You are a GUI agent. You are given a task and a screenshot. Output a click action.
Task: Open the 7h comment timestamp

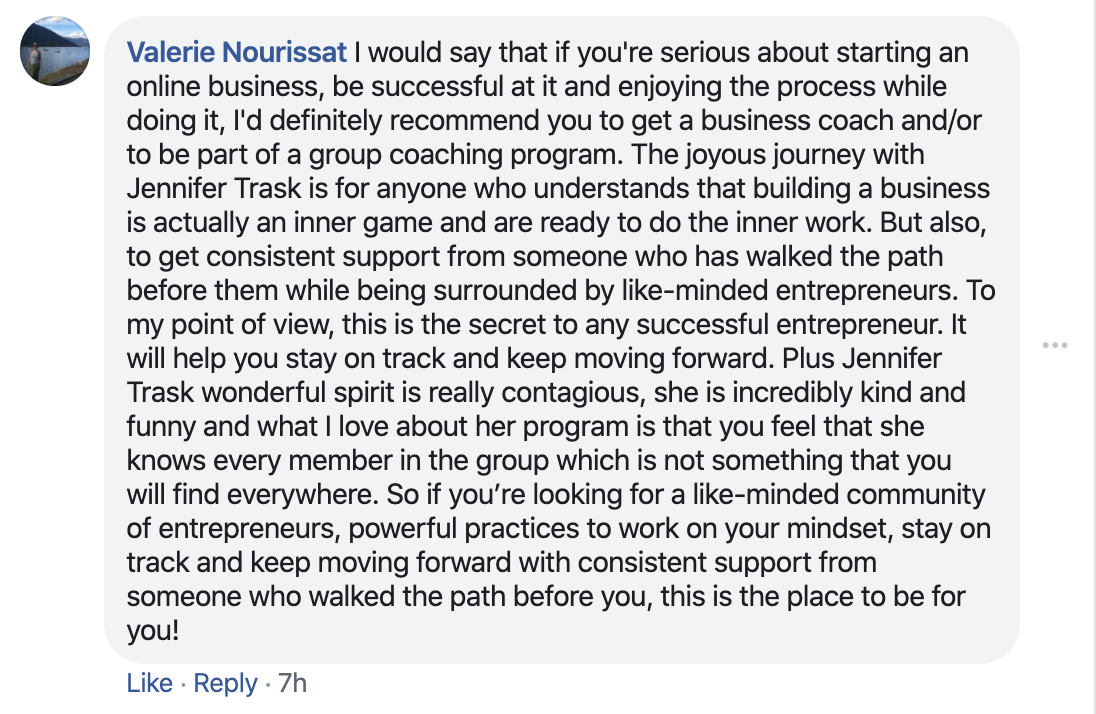pos(292,683)
